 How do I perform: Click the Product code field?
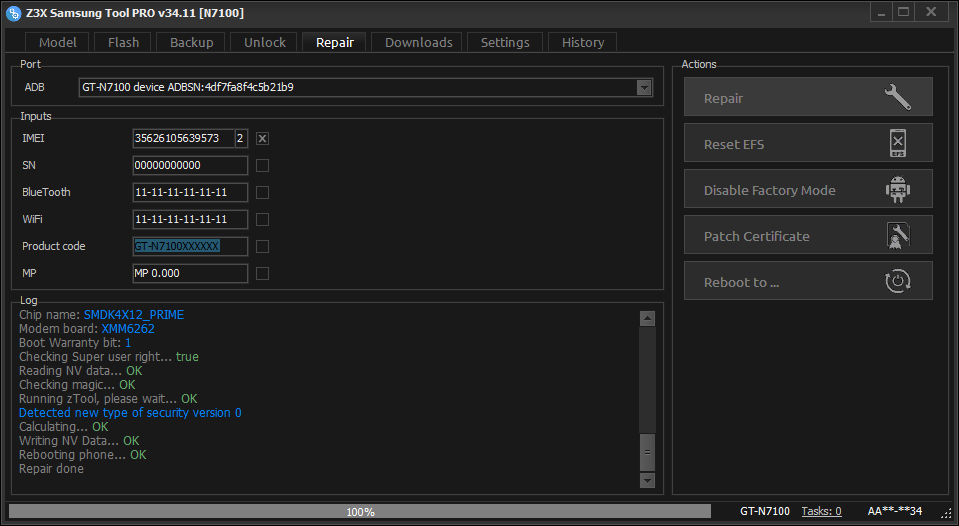tap(190, 246)
